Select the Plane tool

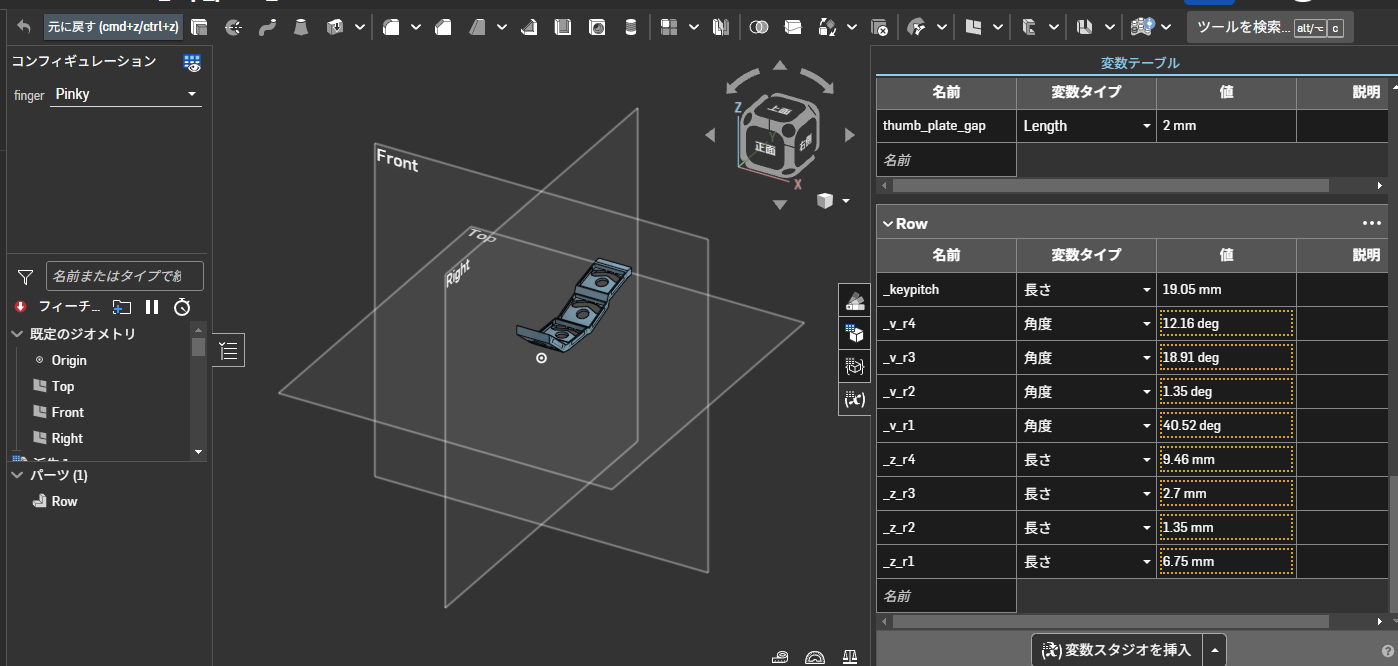point(973,27)
